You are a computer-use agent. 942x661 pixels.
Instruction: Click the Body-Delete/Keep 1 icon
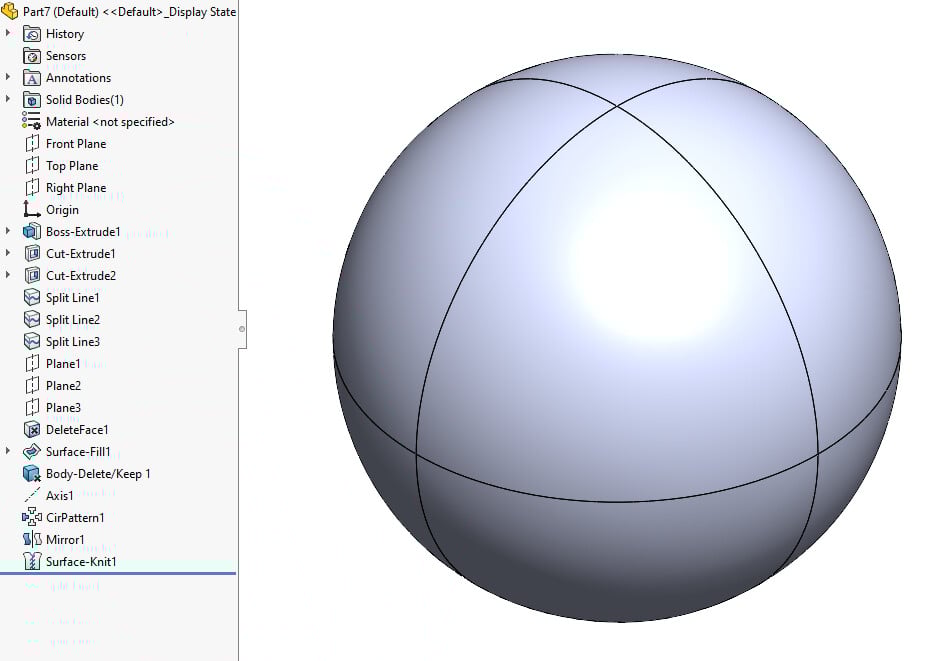[x=32, y=474]
